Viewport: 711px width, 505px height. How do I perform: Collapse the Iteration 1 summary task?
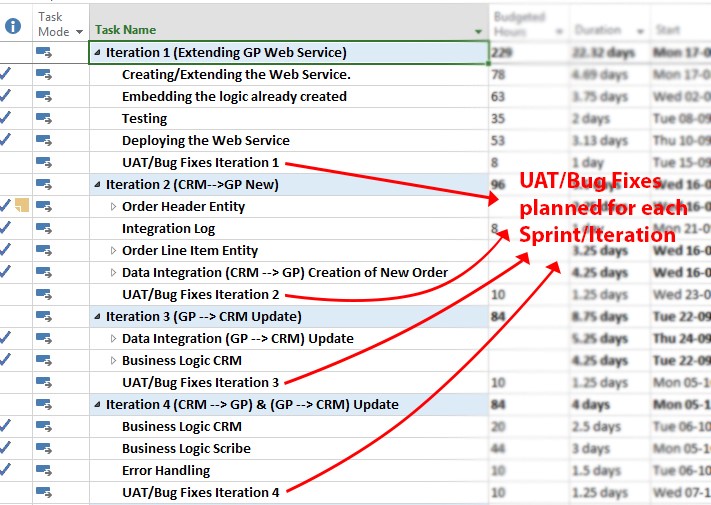[x=98, y=53]
